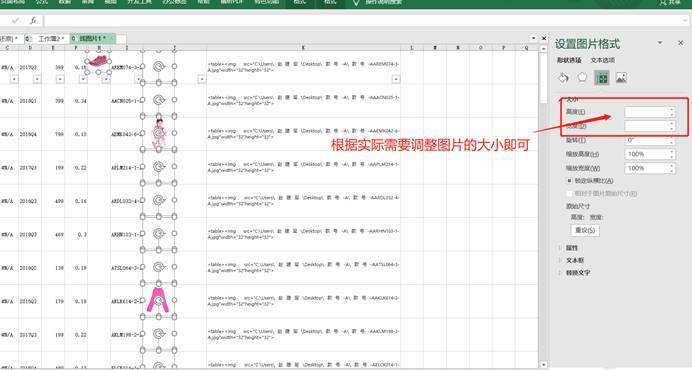Screen dimensions: 692x370
Task: Click the formula bar confirm checkmark
Action: coord(16,21)
